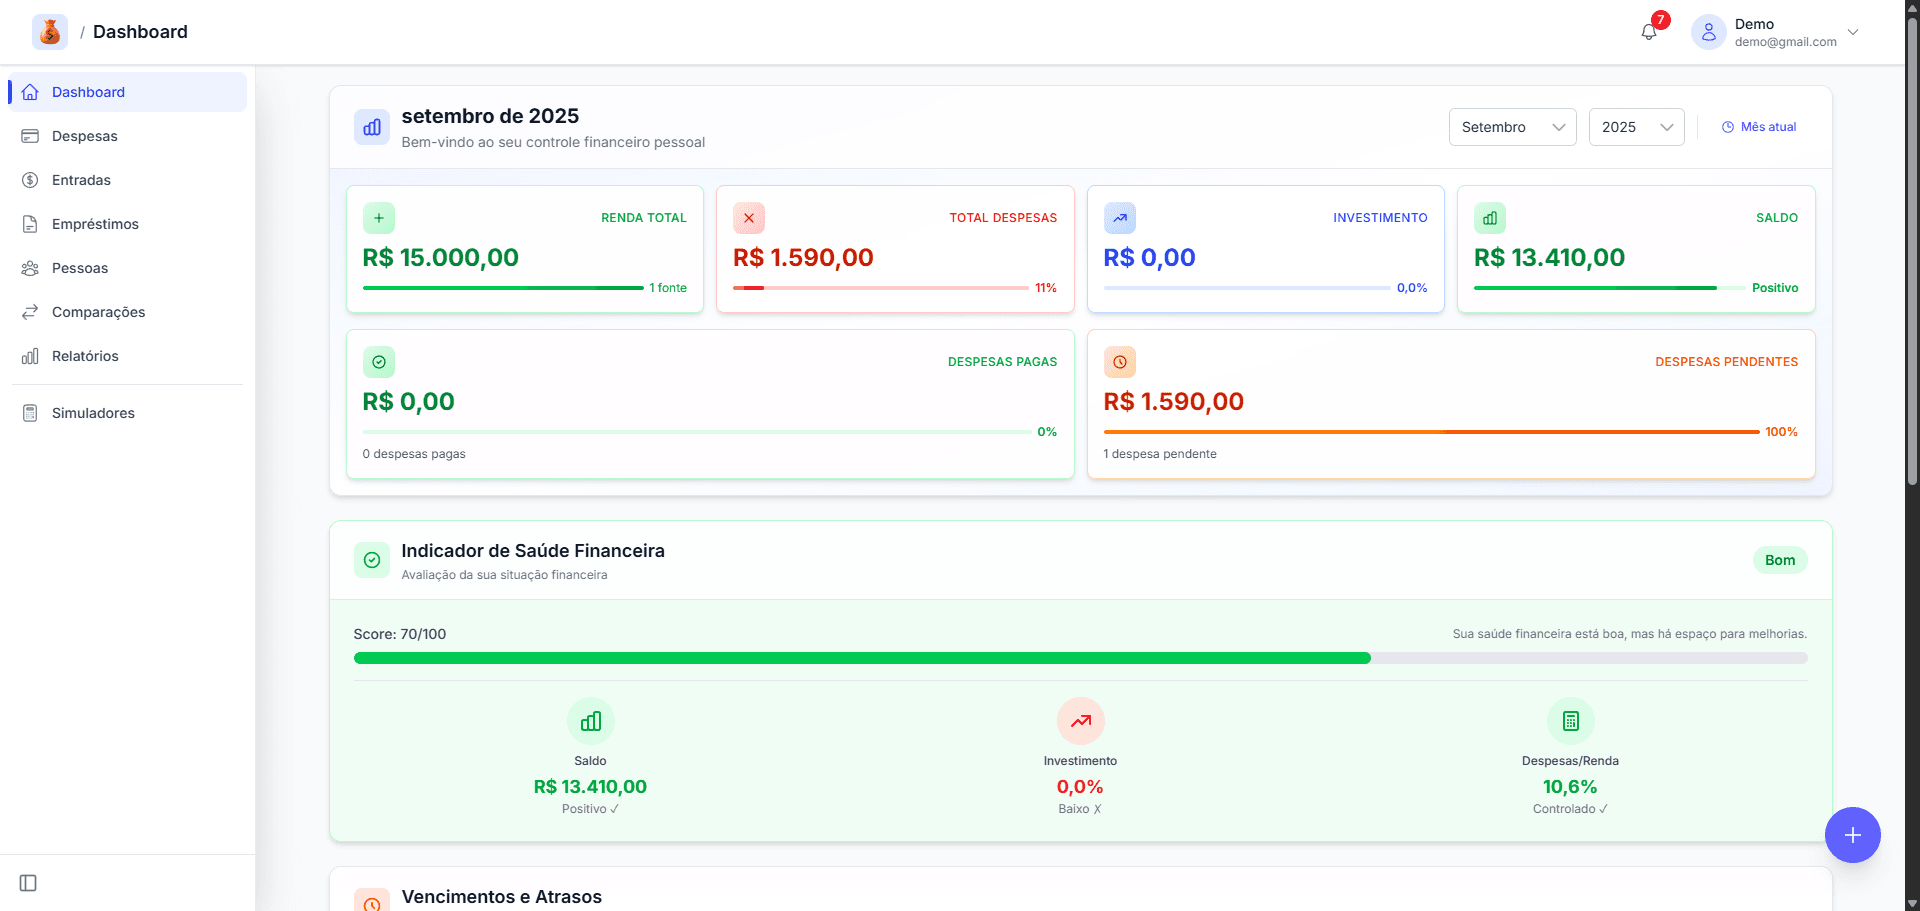This screenshot has height=911, width=1920.
Task: Click the Simuladores icon in sidebar
Action: tap(30, 412)
